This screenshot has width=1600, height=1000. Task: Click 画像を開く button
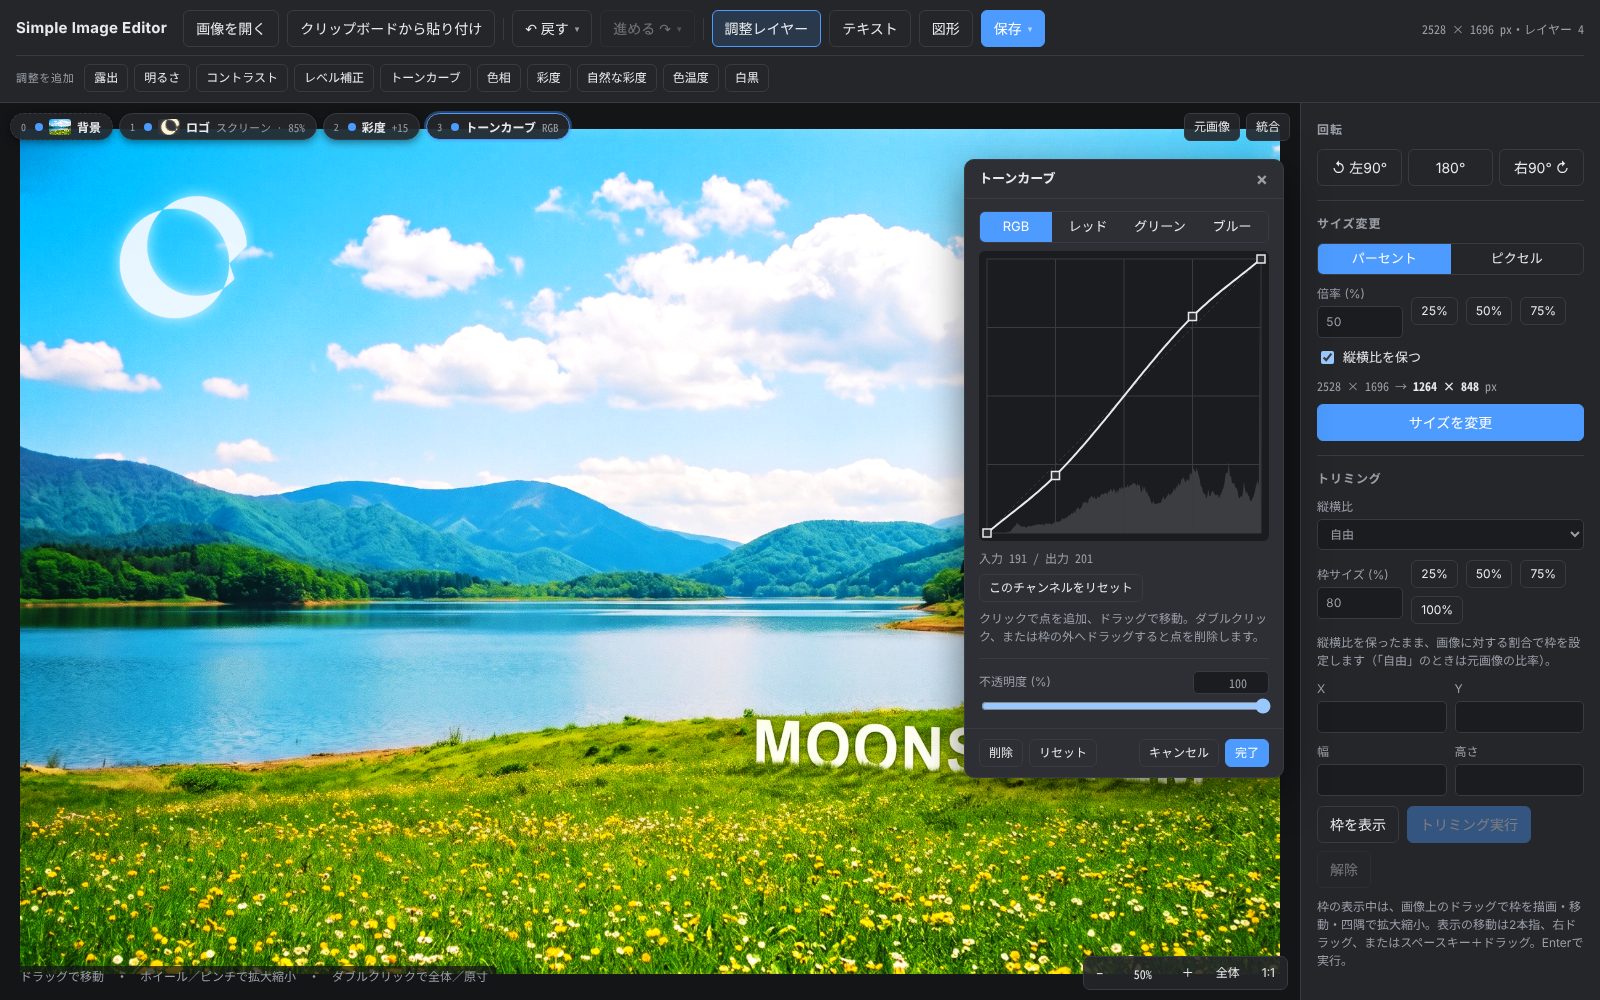[x=231, y=29]
